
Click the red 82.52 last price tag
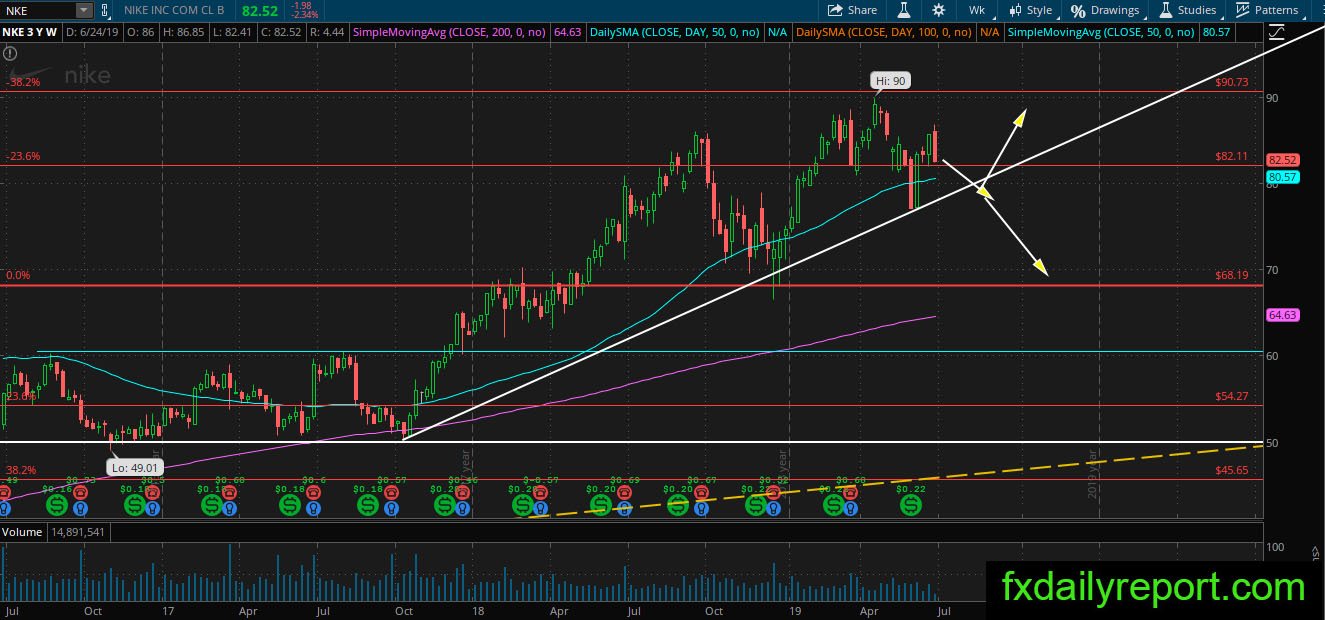point(1282,160)
